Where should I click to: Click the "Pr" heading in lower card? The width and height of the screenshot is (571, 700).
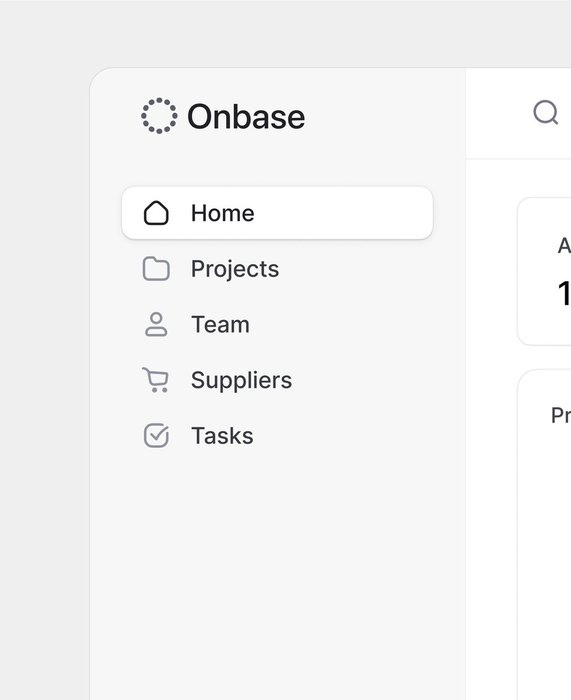click(x=561, y=416)
